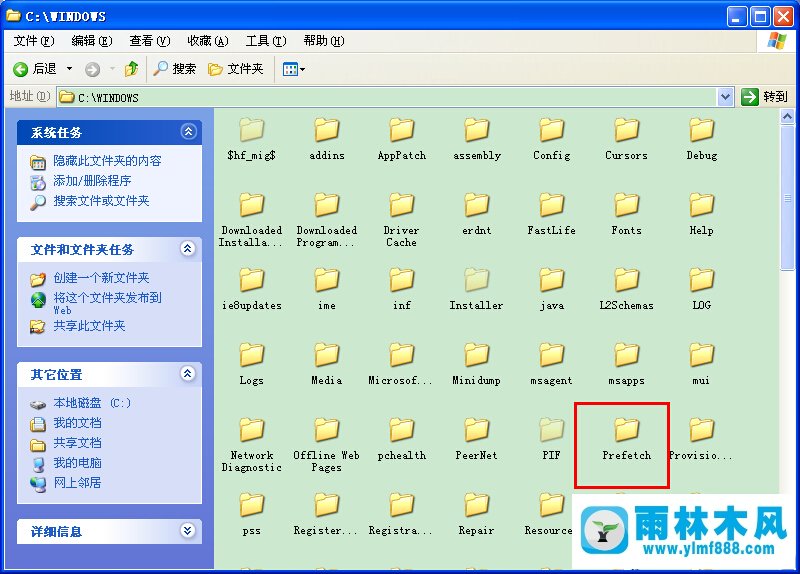Toggle the Folders pane button
This screenshot has height=574, width=800.
click(x=236, y=68)
